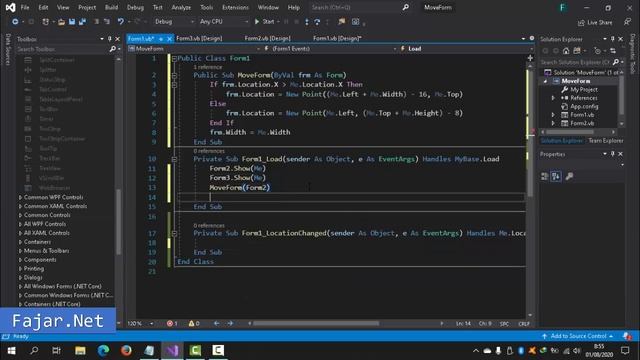Click the feedback icon beside Live Share
Viewport: 640px width, 360px height.
tap(627, 22)
